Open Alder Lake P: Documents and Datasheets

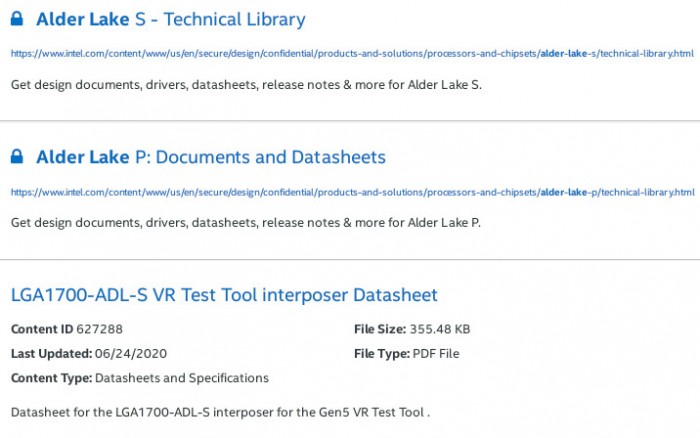pos(211,157)
